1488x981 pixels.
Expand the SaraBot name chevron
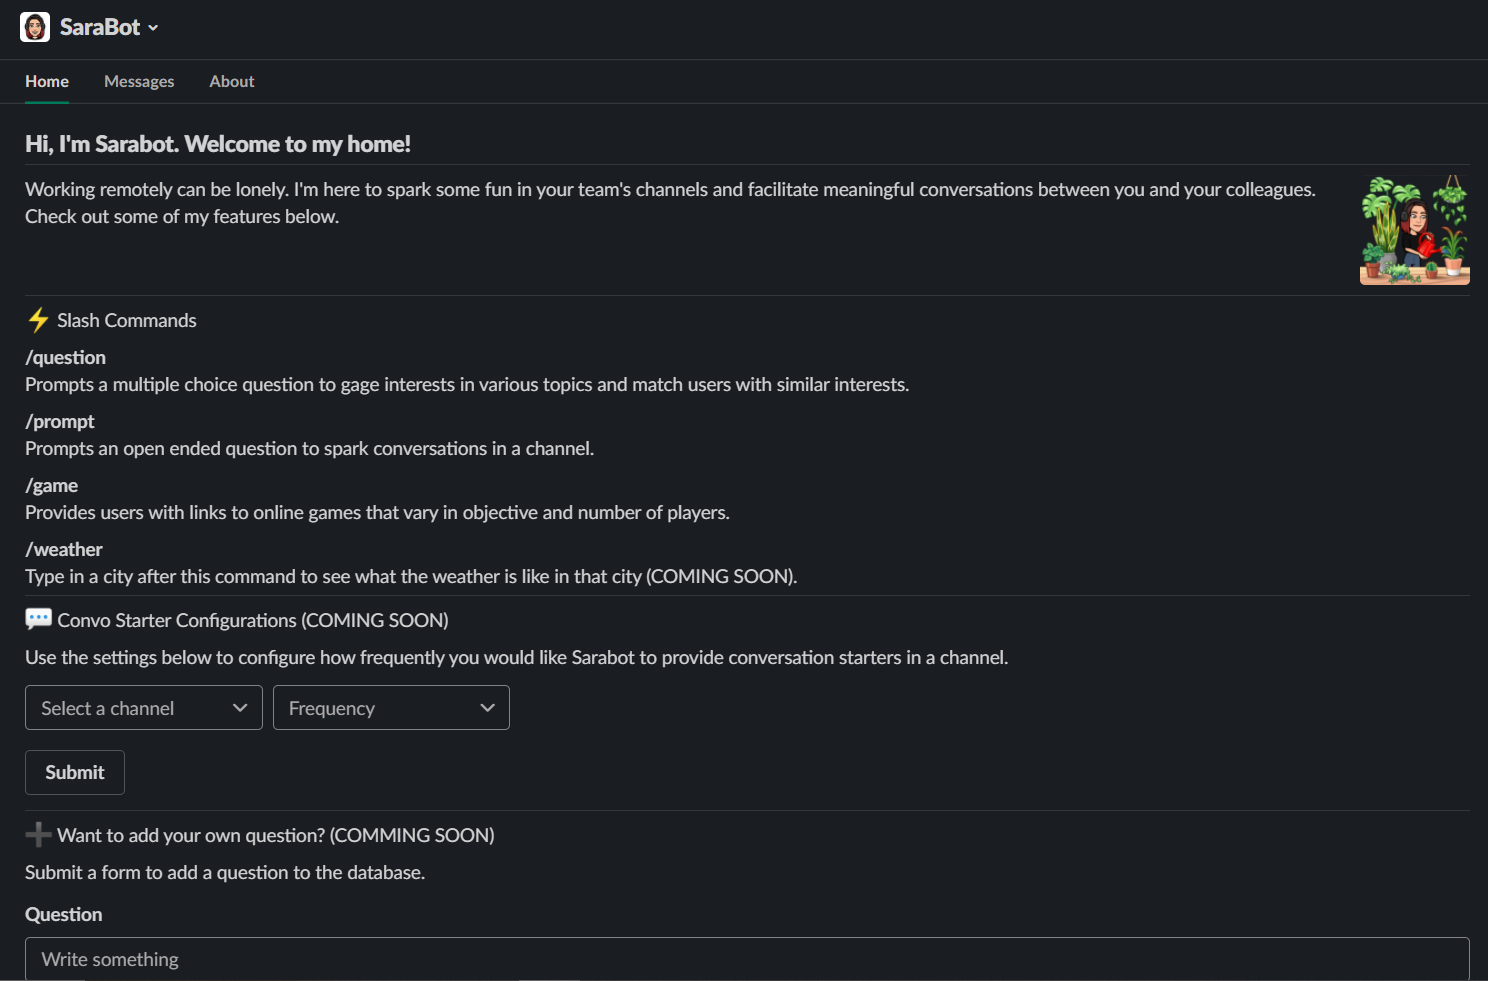tap(153, 28)
